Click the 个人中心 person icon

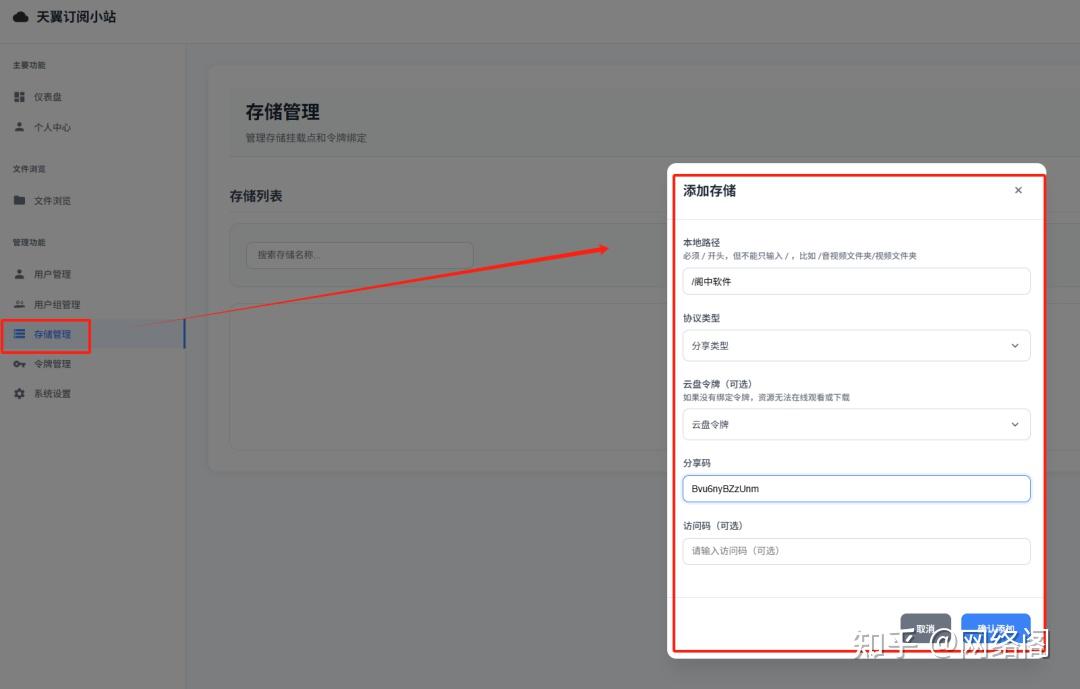pos(19,127)
